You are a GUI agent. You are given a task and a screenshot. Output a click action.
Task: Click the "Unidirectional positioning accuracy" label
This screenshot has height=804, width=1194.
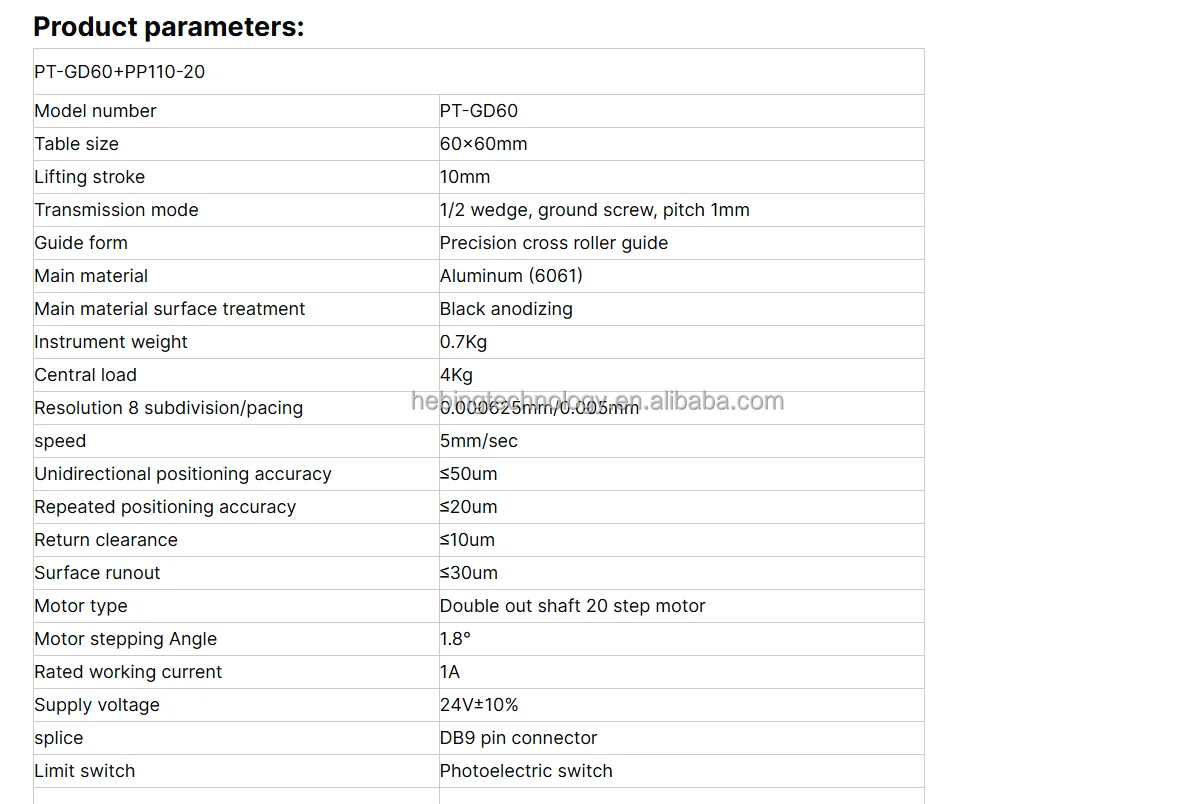click(183, 474)
